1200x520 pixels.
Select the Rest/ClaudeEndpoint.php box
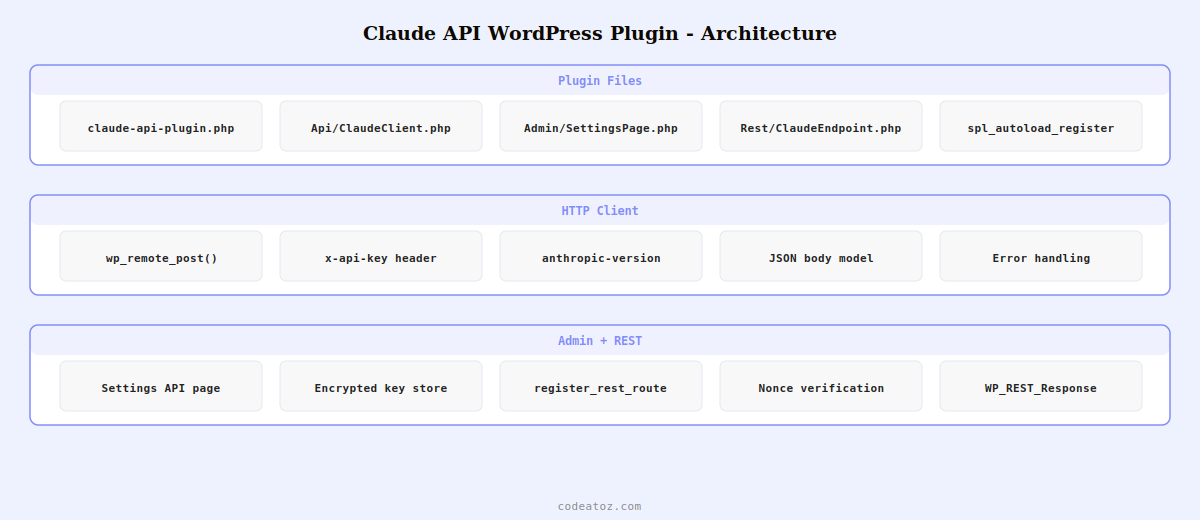coord(821,126)
